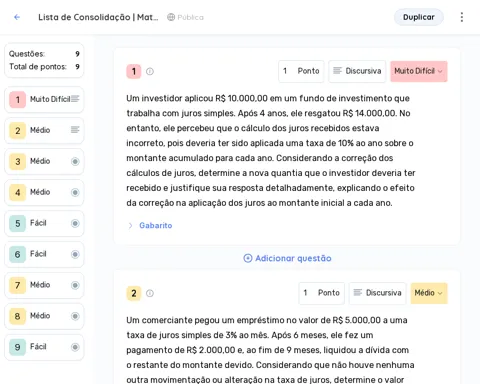Select question 7 Médio in sidebar

[44, 285]
